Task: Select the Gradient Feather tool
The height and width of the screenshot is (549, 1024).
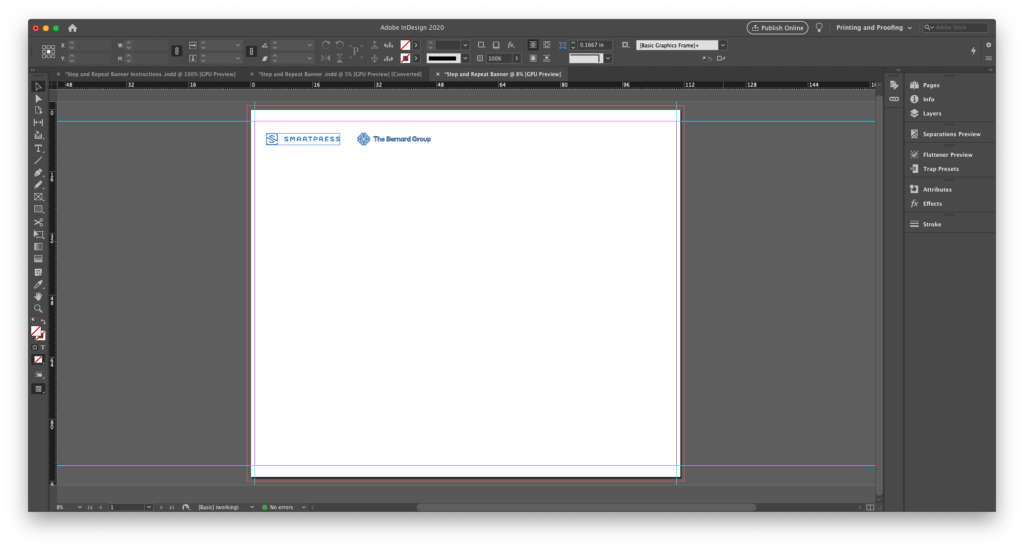Action: [38, 259]
